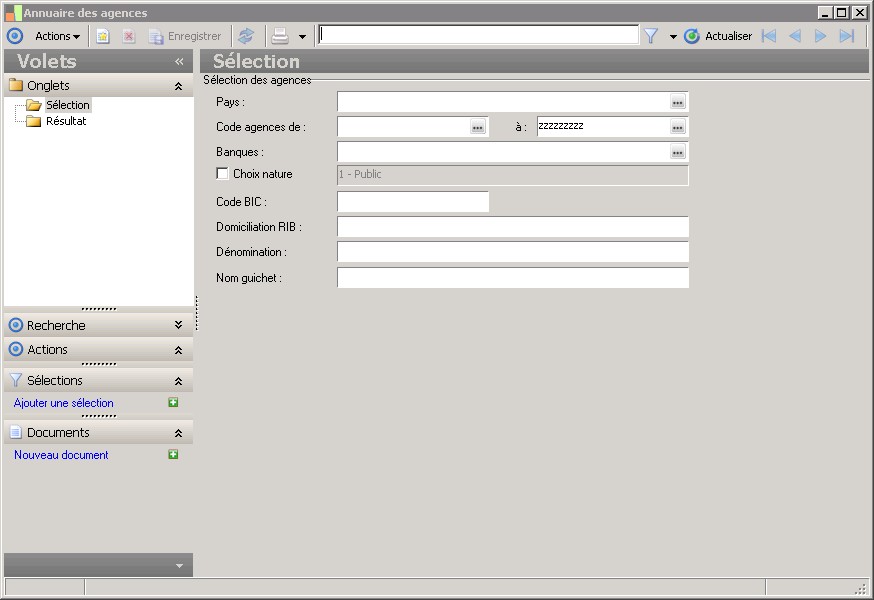Click the Ajouter une sélection link
The image size is (874, 600).
tap(64, 403)
